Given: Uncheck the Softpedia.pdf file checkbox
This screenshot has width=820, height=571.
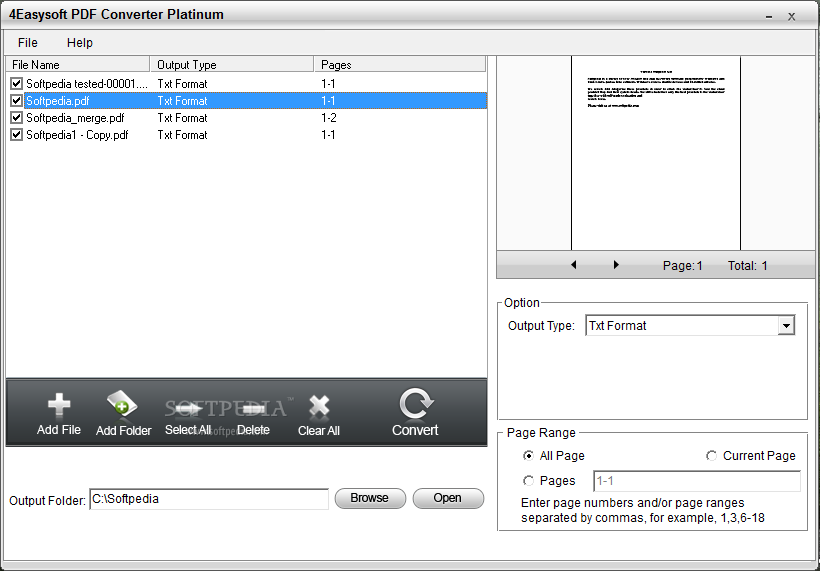Looking at the screenshot, I should [x=16, y=100].
